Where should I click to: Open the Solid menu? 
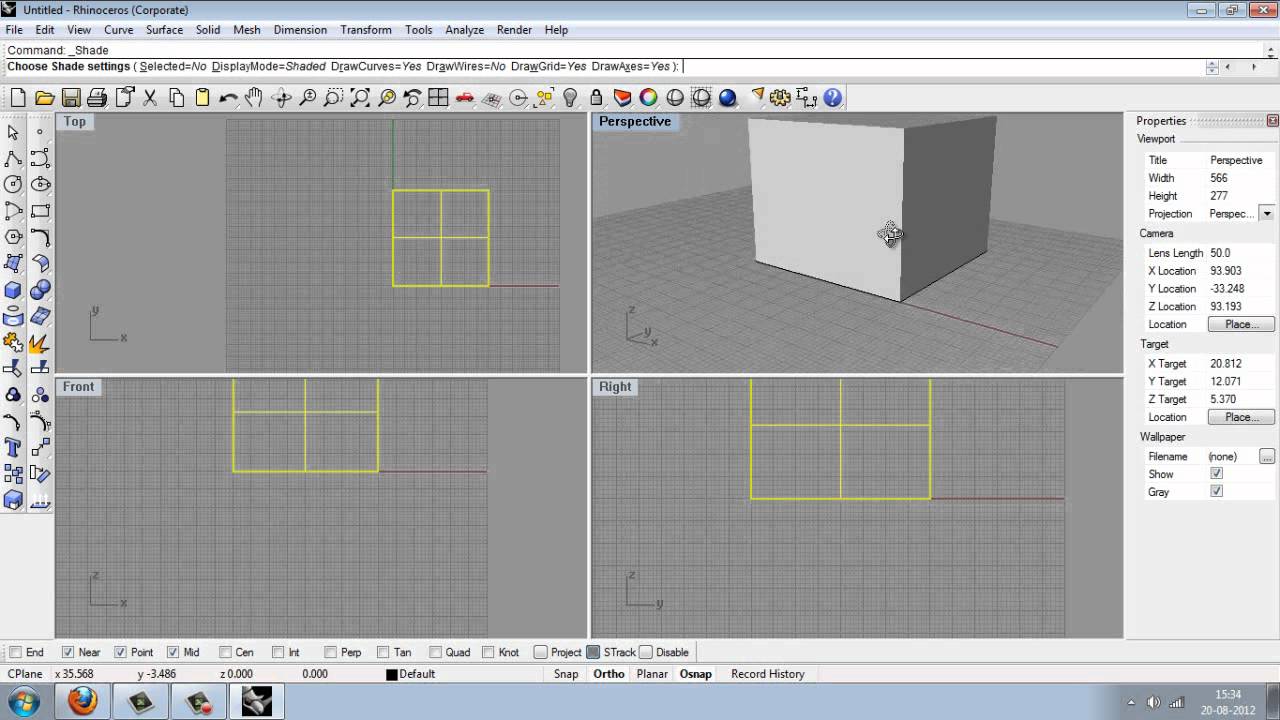[x=208, y=30]
